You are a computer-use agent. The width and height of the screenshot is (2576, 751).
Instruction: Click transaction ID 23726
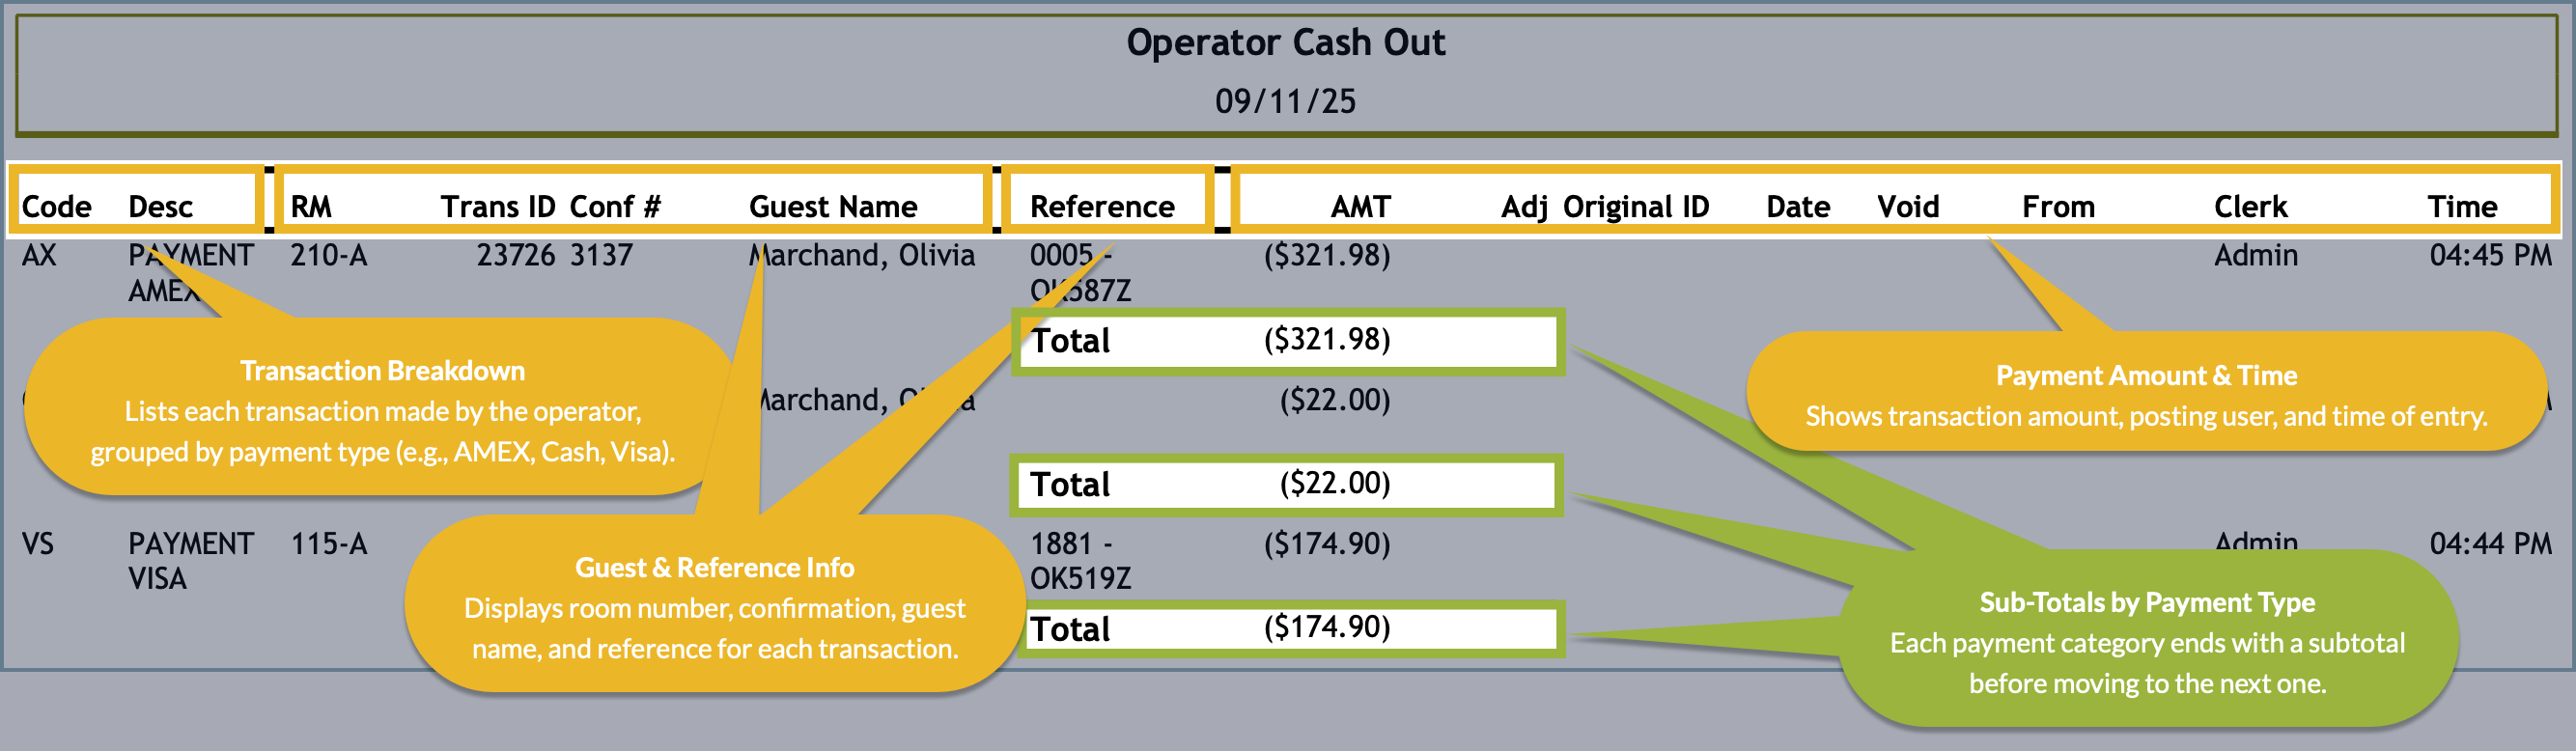coord(515,256)
